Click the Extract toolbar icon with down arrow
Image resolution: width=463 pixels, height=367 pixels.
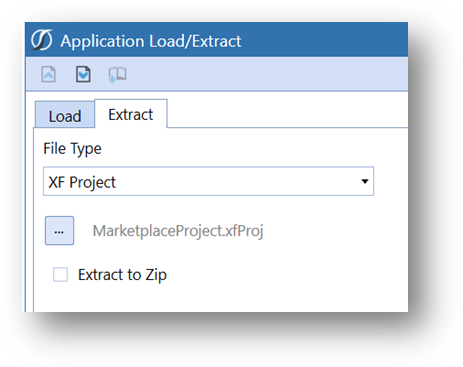pyautogui.click(x=83, y=74)
